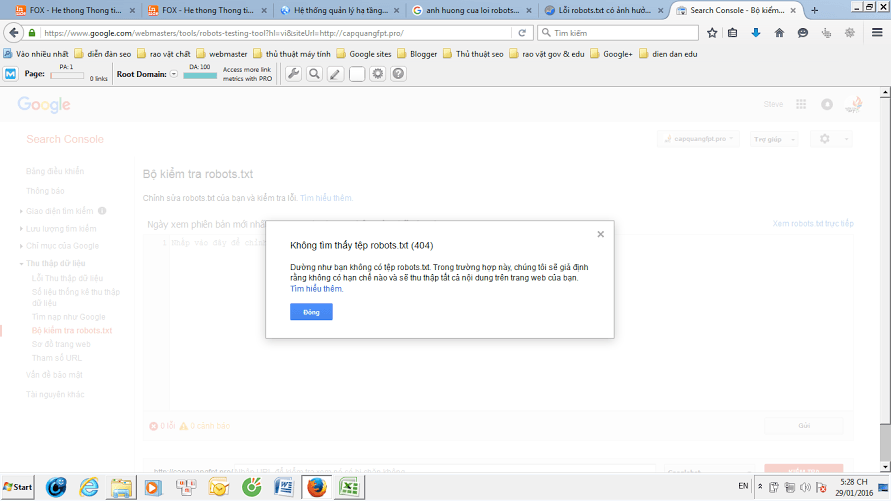Open Blogger bookmark folder
The width and height of the screenshot is (891, 501).
417,54
